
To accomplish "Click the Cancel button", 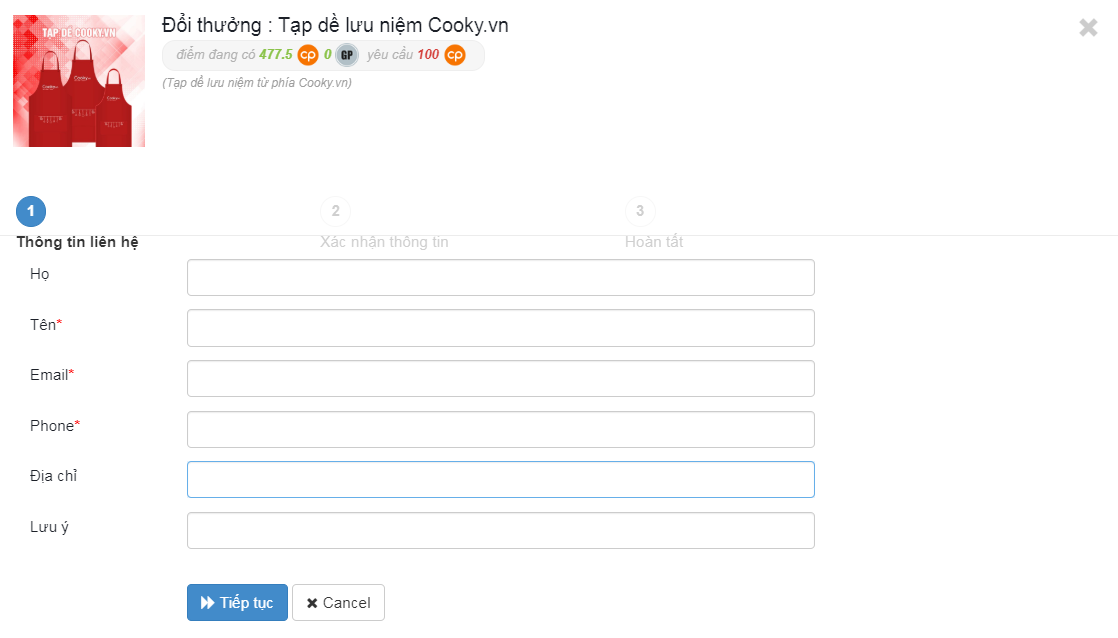I will click(338, 602).
